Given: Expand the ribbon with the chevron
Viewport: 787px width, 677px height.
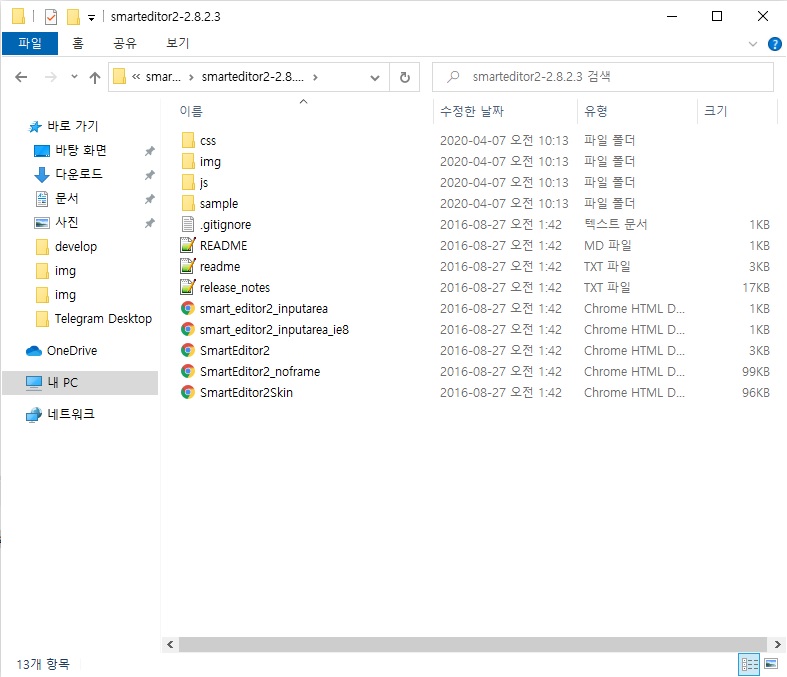Looking at the screenshot, I should point(752,44).
